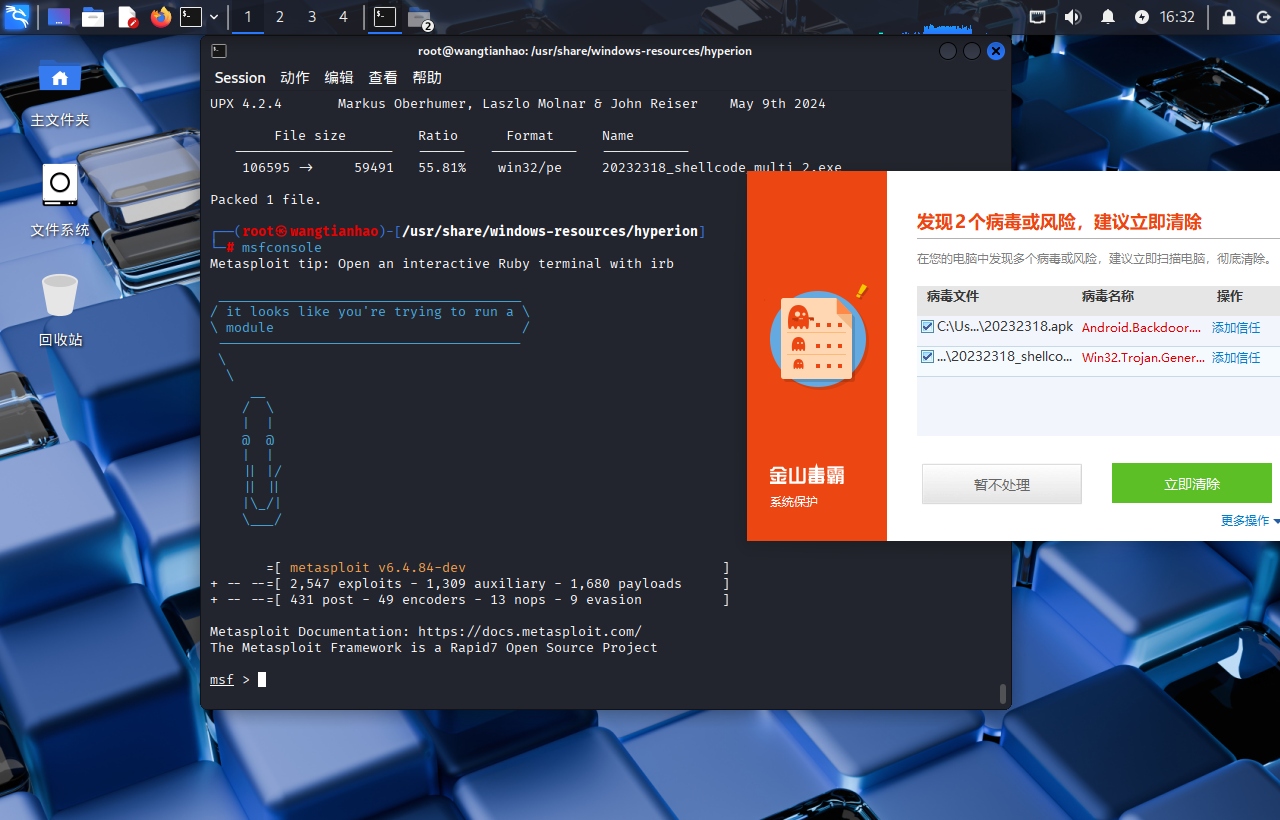Open the Session menu in terminal
Screen dimensions: 1280x820
coord(240,78)
